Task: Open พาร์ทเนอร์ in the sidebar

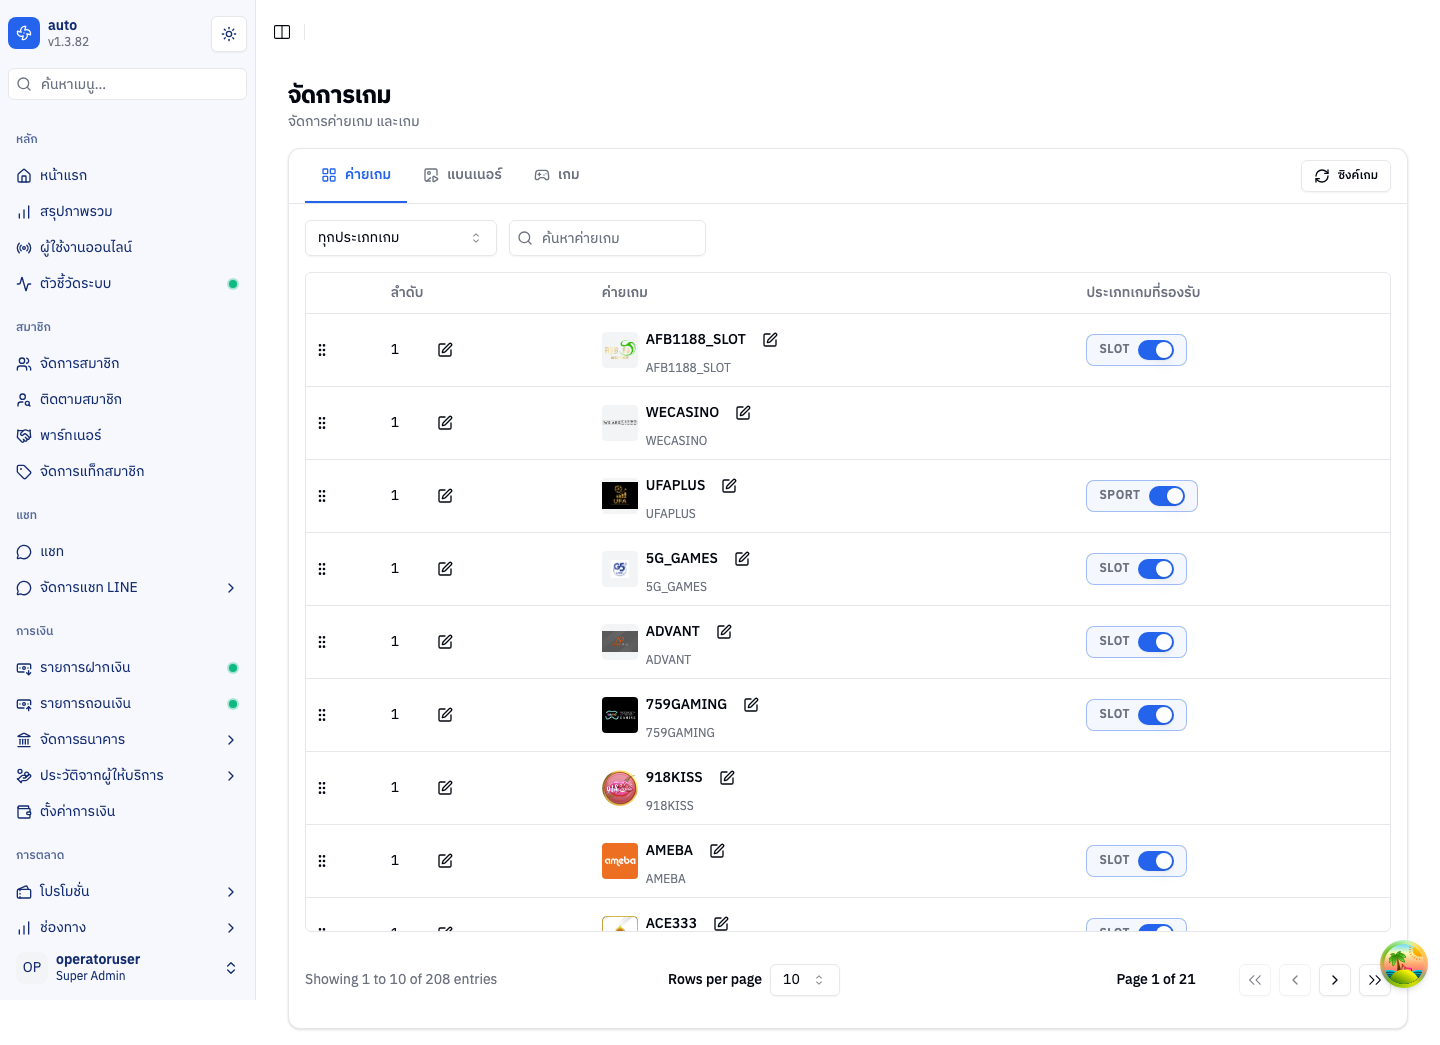Action: (x=128, y=436)
